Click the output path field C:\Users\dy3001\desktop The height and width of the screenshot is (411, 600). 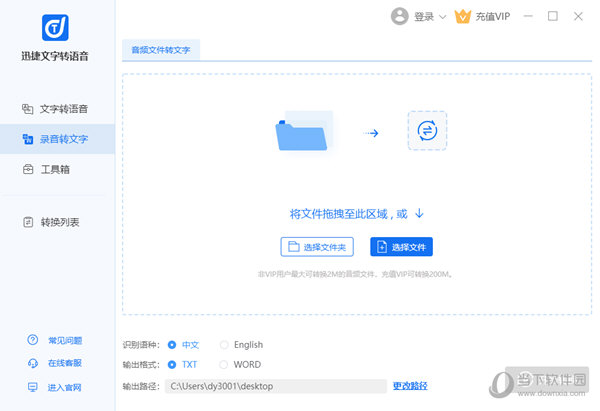[x=276, y=386]
